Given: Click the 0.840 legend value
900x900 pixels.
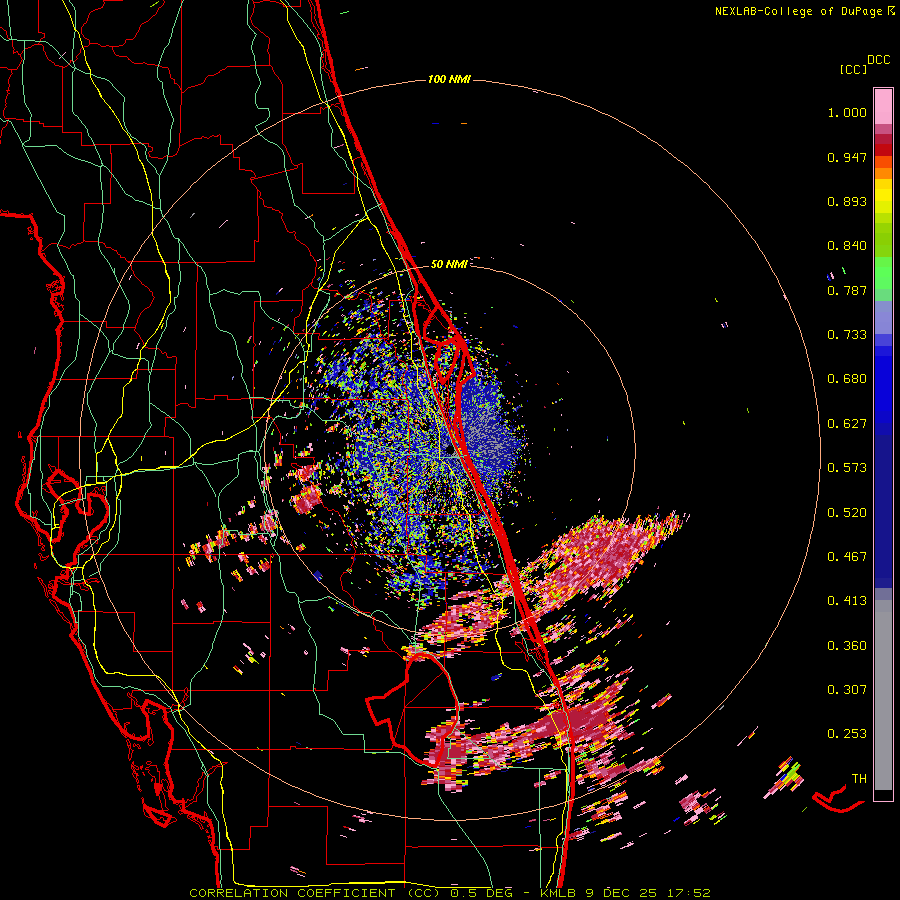Looking at the screenshot, I should click(847, 246).
